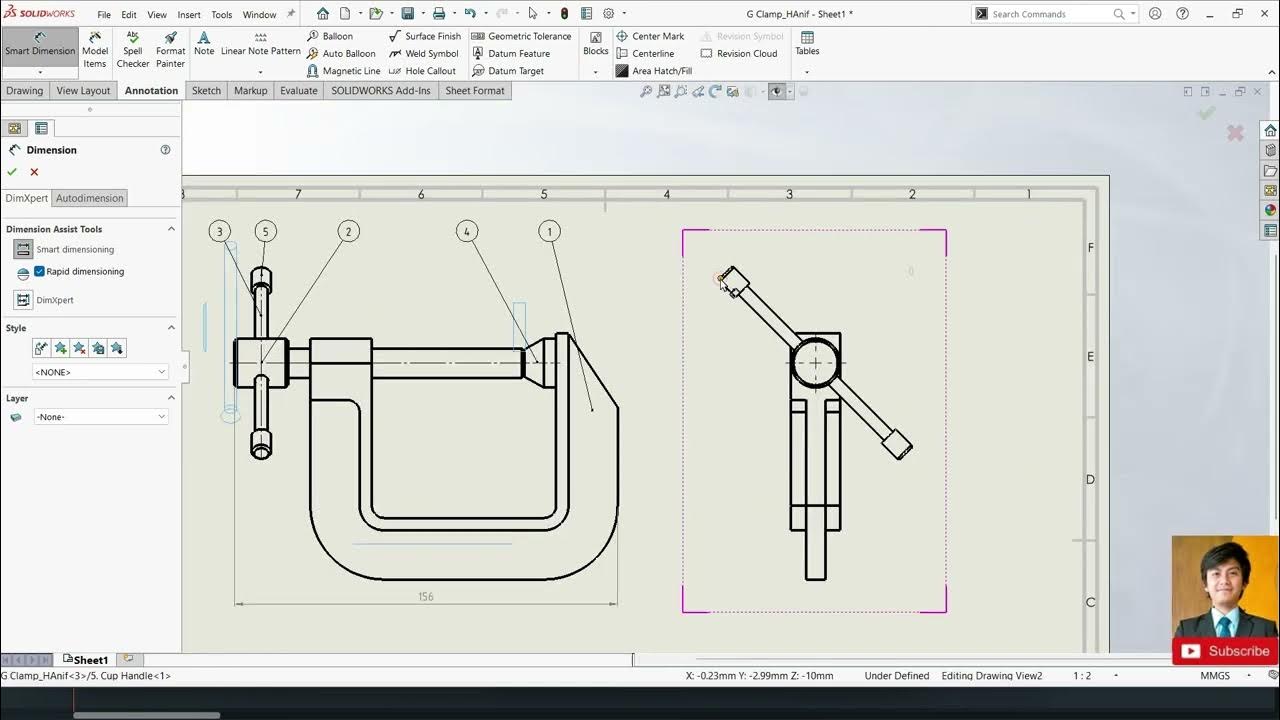This screenshot has height=720, width=1280.
Task: Insert a Centerline
Action: [x=645, y=54]
